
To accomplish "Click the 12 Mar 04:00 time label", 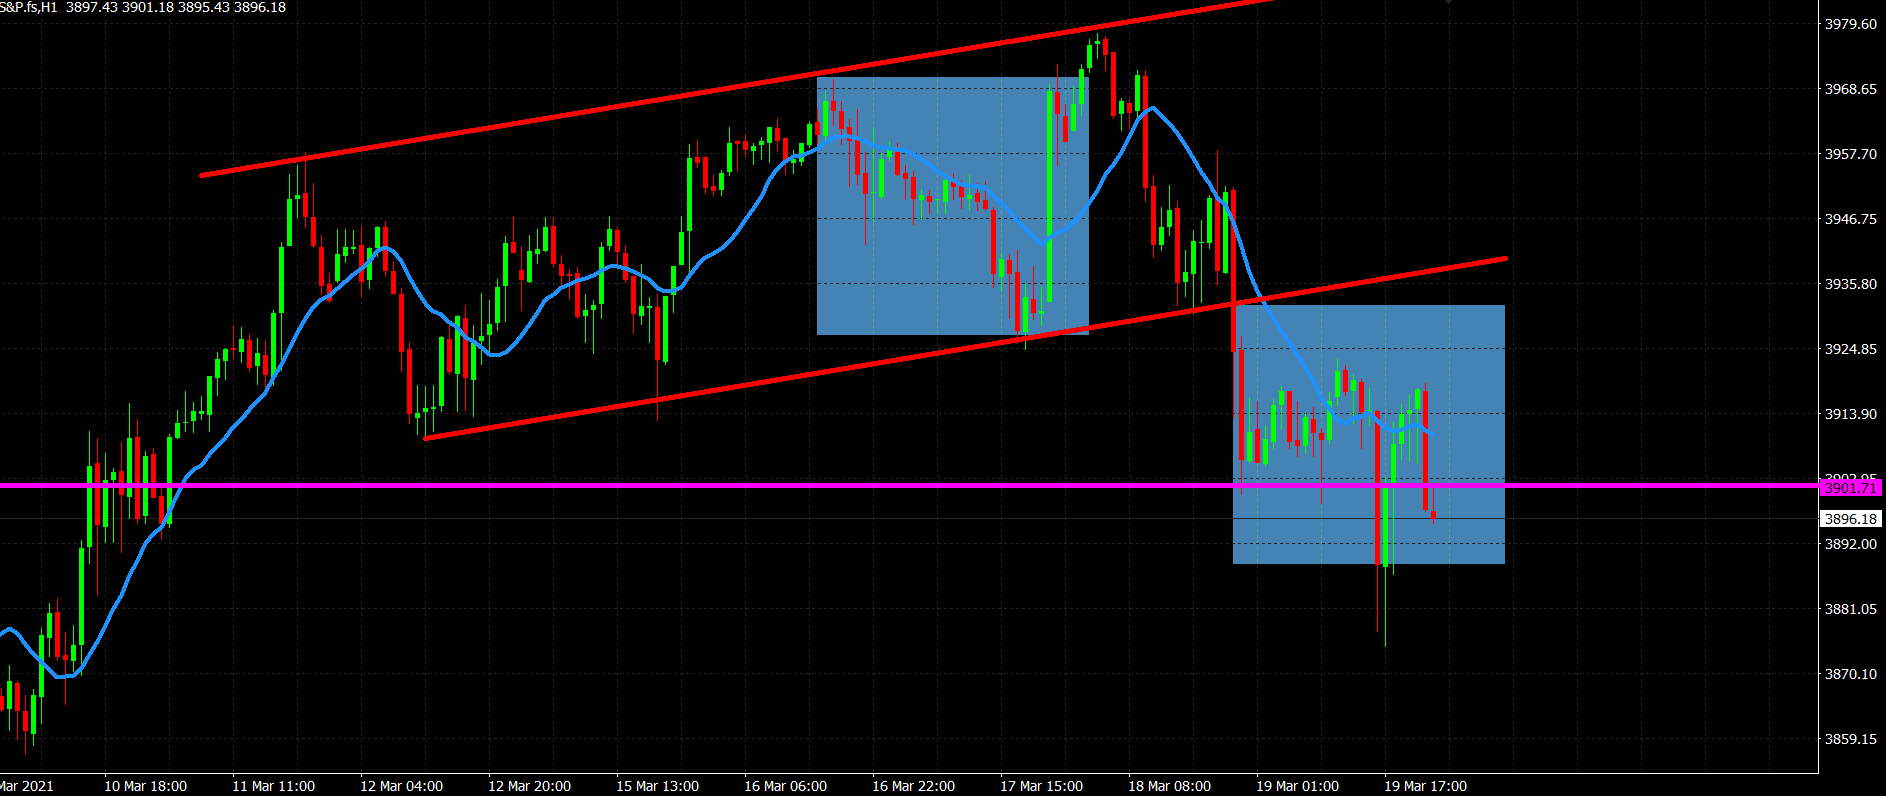I will (x=401, y=786).
